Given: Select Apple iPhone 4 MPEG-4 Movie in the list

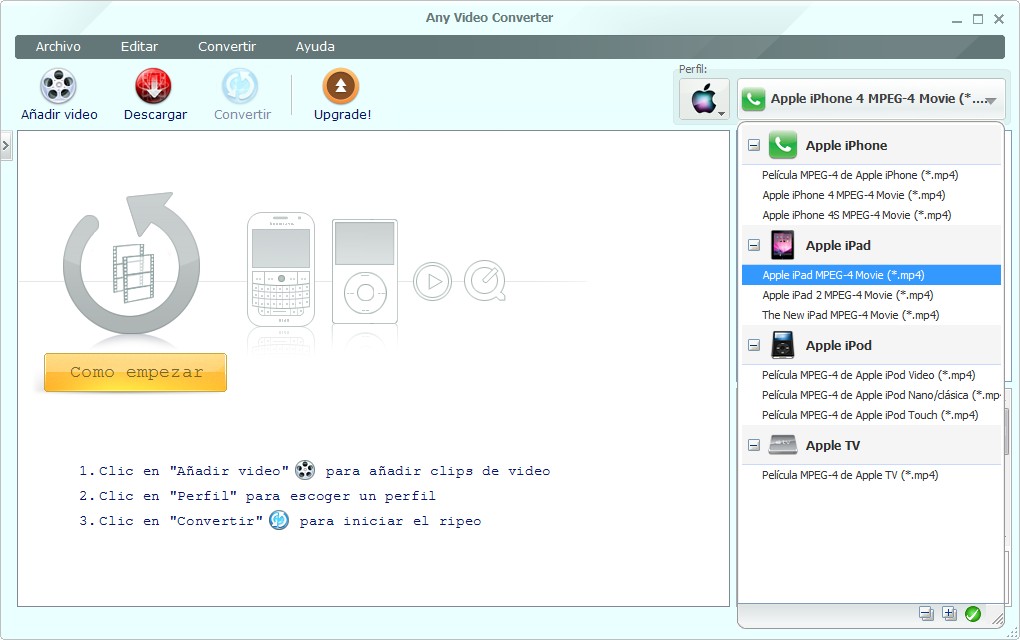Looking at the screenshot, I should (871, 195).
